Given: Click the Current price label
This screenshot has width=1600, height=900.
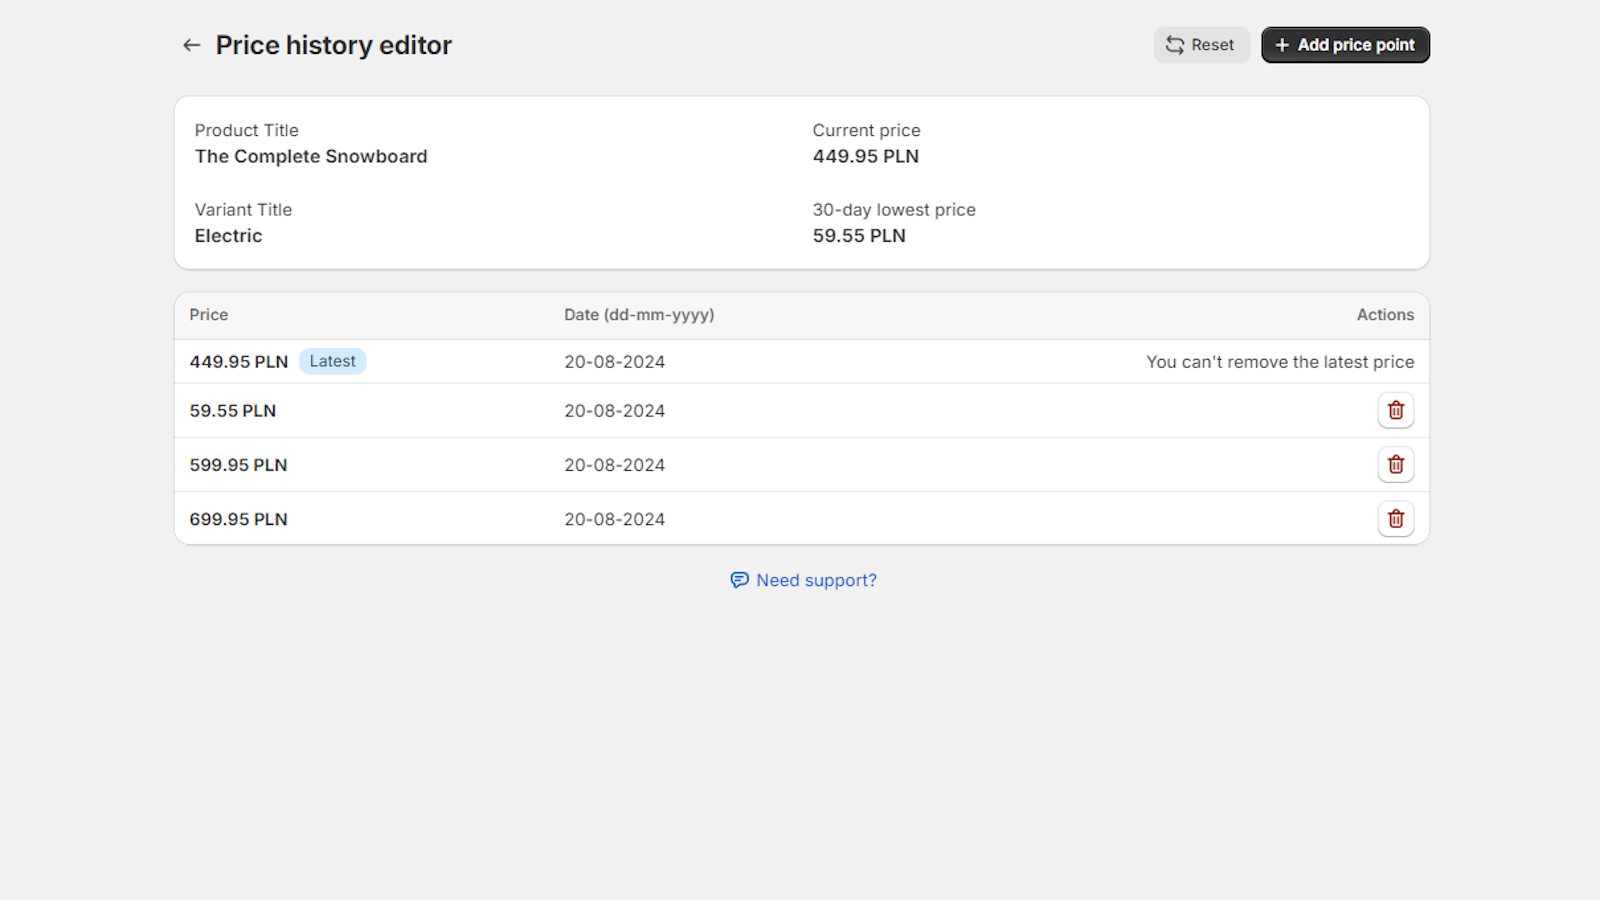Looking at the screenshot, I should [866, 130].
